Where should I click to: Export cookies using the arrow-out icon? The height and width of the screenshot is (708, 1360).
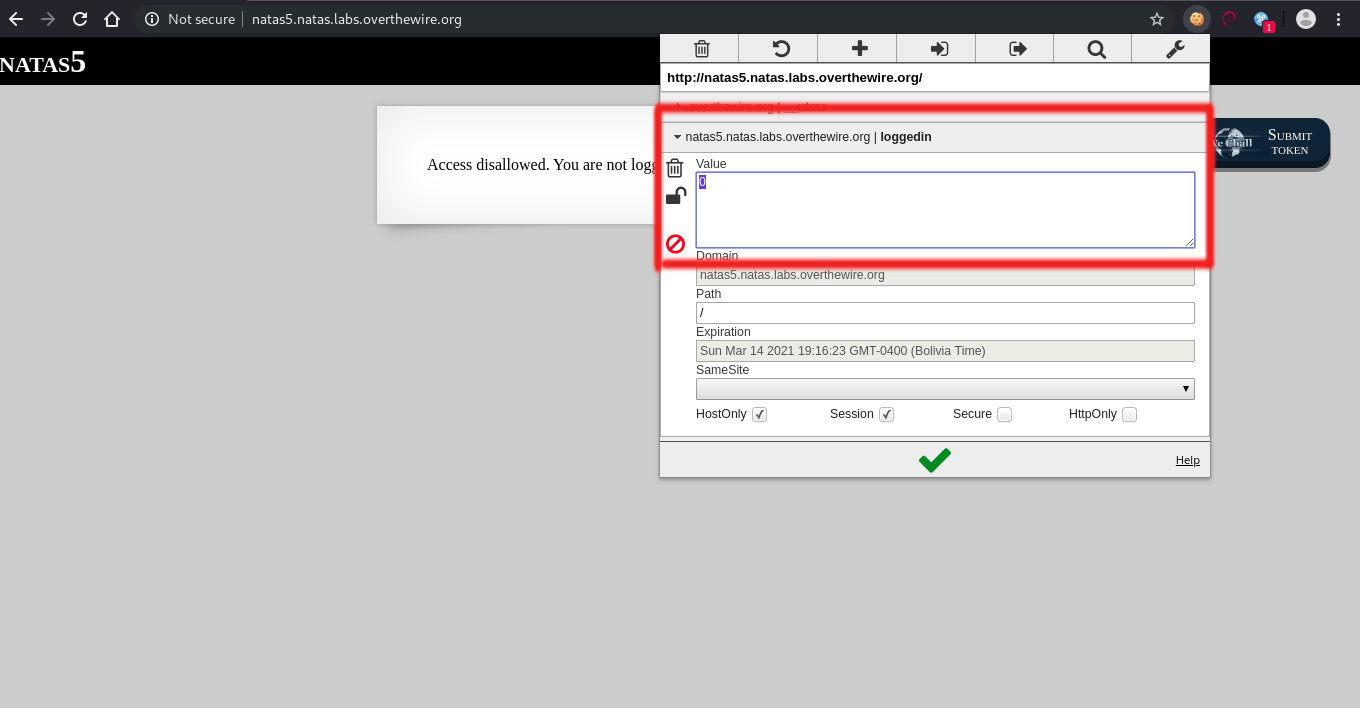click(x=1017, y=48)
